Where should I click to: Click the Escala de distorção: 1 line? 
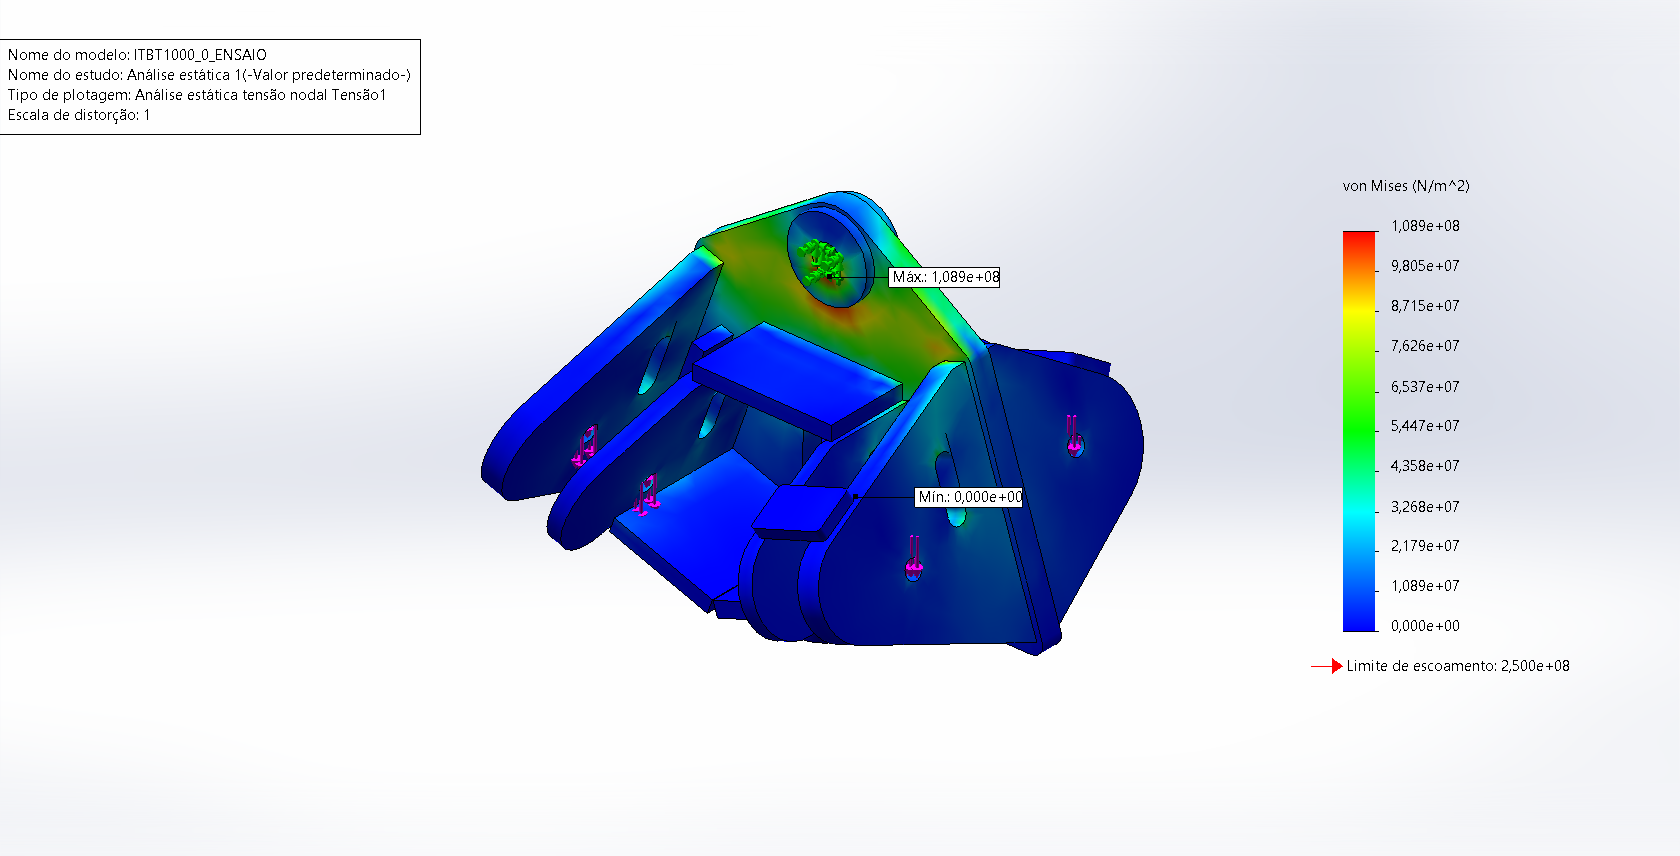tap(79, 115)
